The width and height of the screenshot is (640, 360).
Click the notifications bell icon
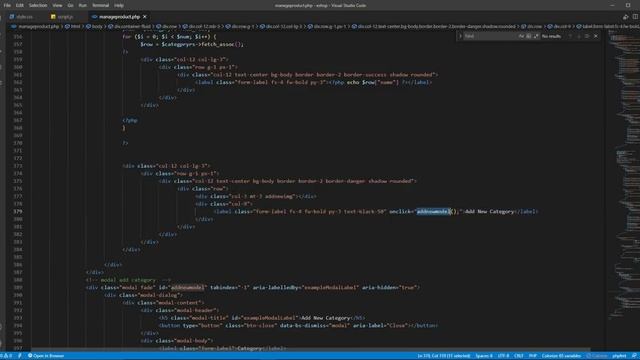(x=634, y=356)
